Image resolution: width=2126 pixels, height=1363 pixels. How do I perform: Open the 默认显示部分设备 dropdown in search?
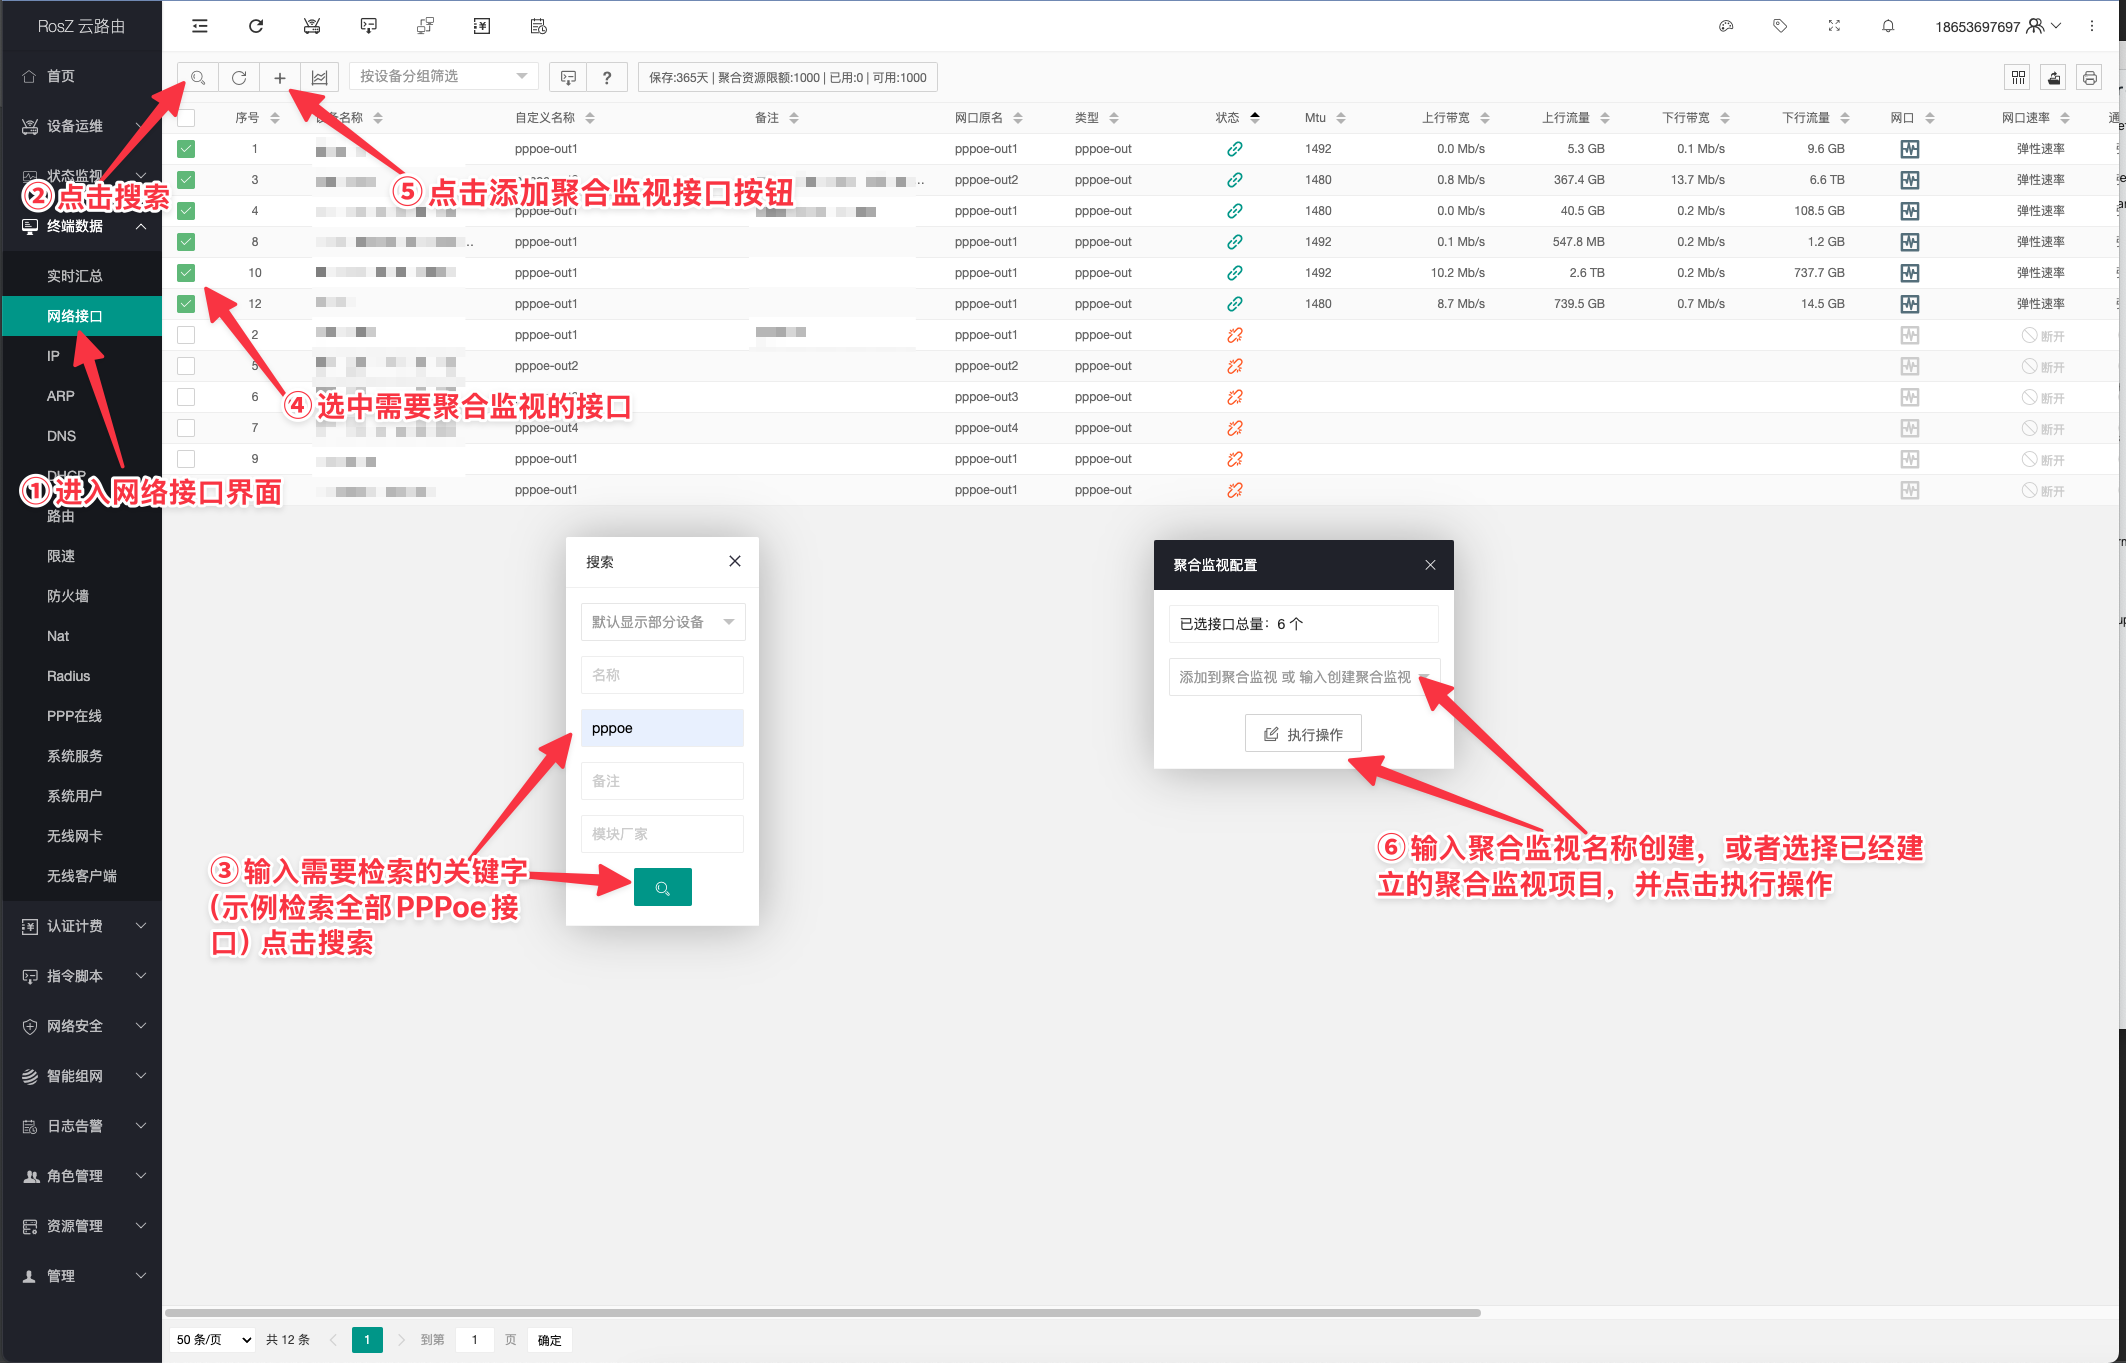662,622
